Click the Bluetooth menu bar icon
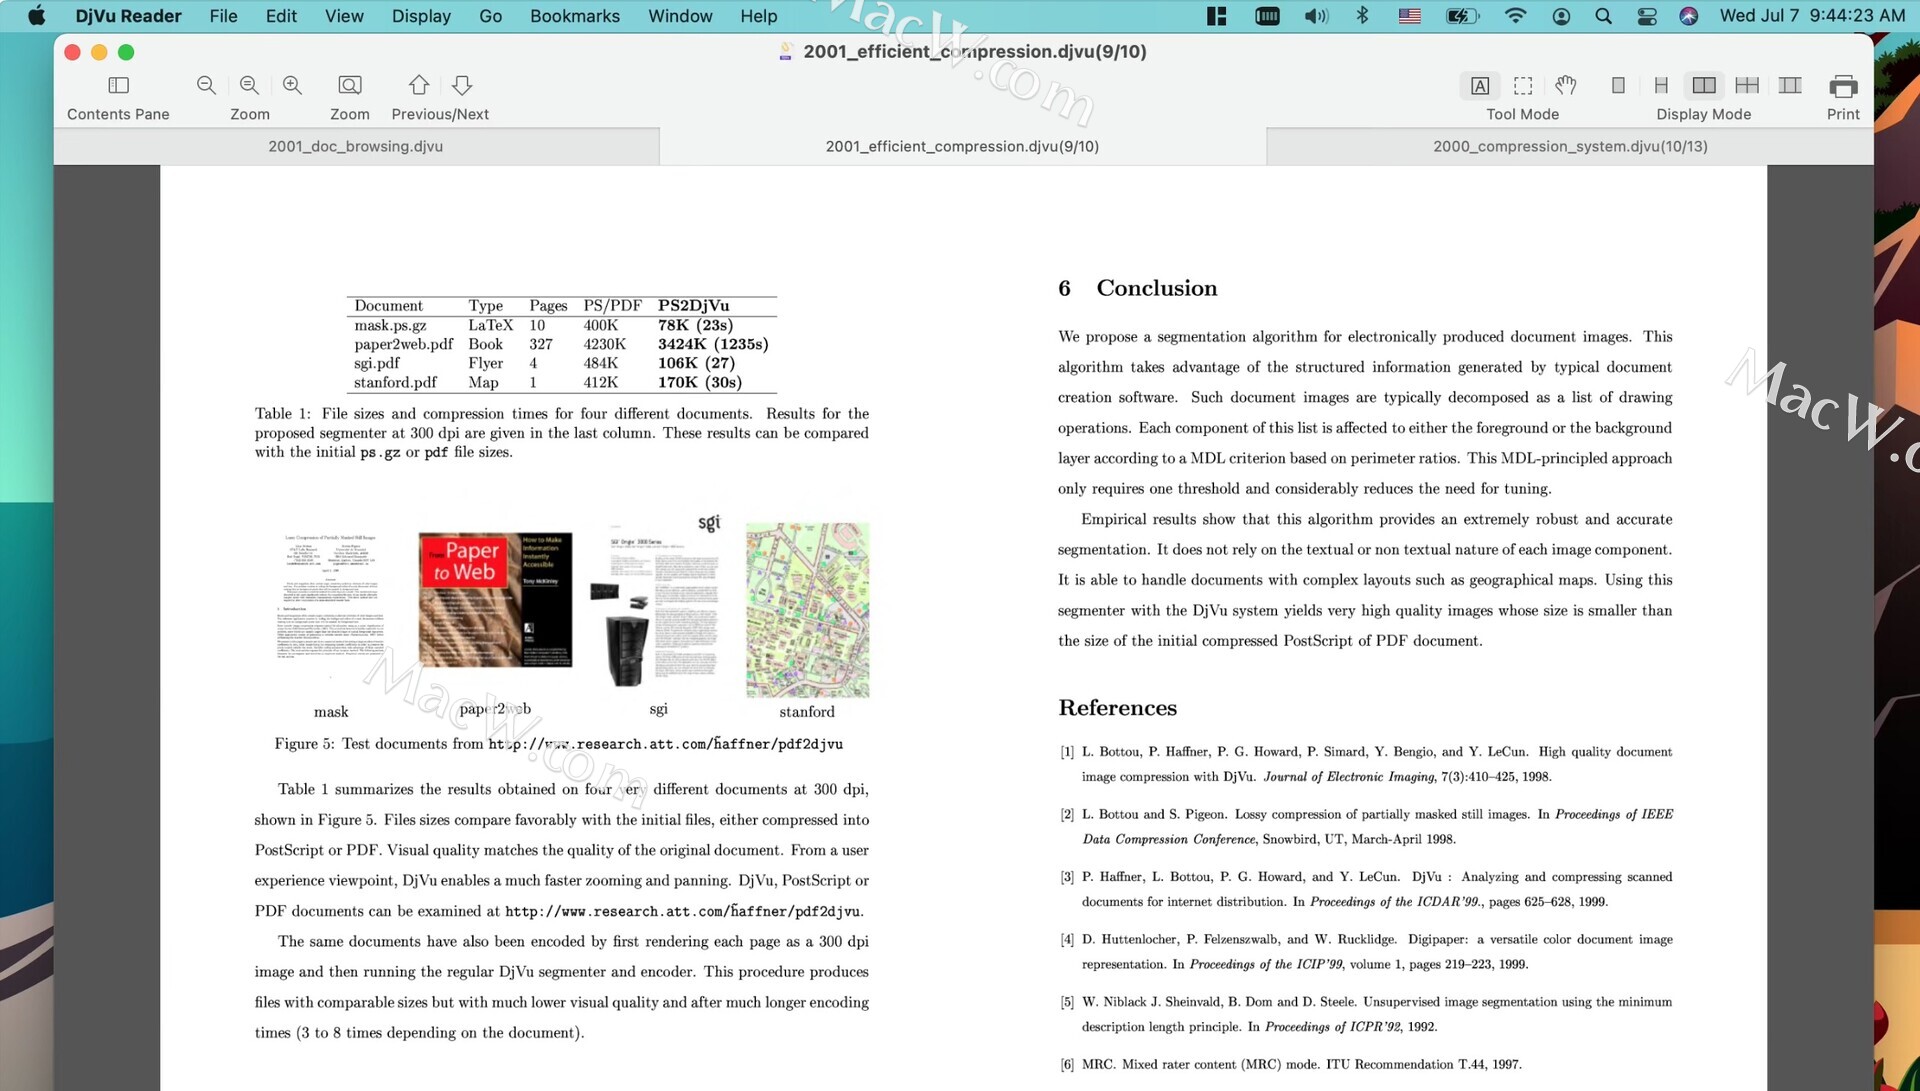The image size is (1920, 1091). click(1362, 16)
